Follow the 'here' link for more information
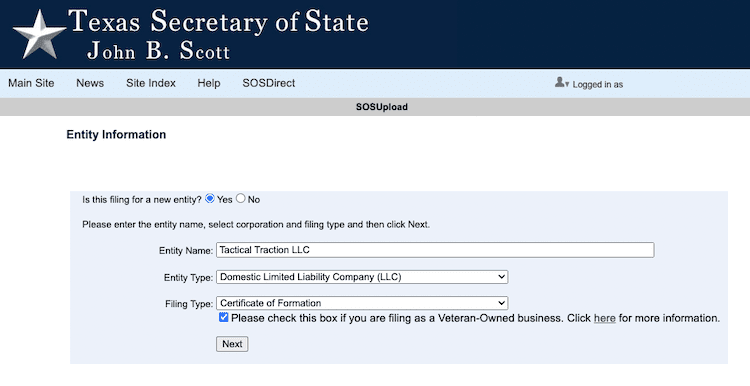This screenshot has height=386, width=750. point(605,318)
